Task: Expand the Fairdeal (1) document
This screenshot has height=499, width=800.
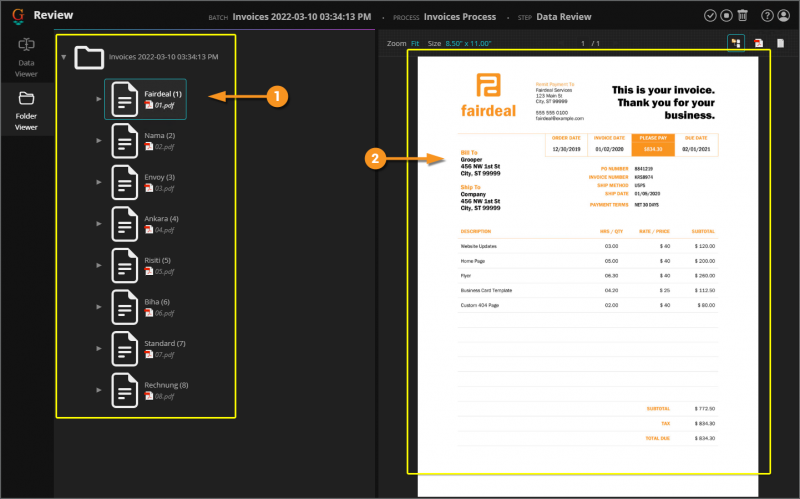Action: [x=98, y=99]
